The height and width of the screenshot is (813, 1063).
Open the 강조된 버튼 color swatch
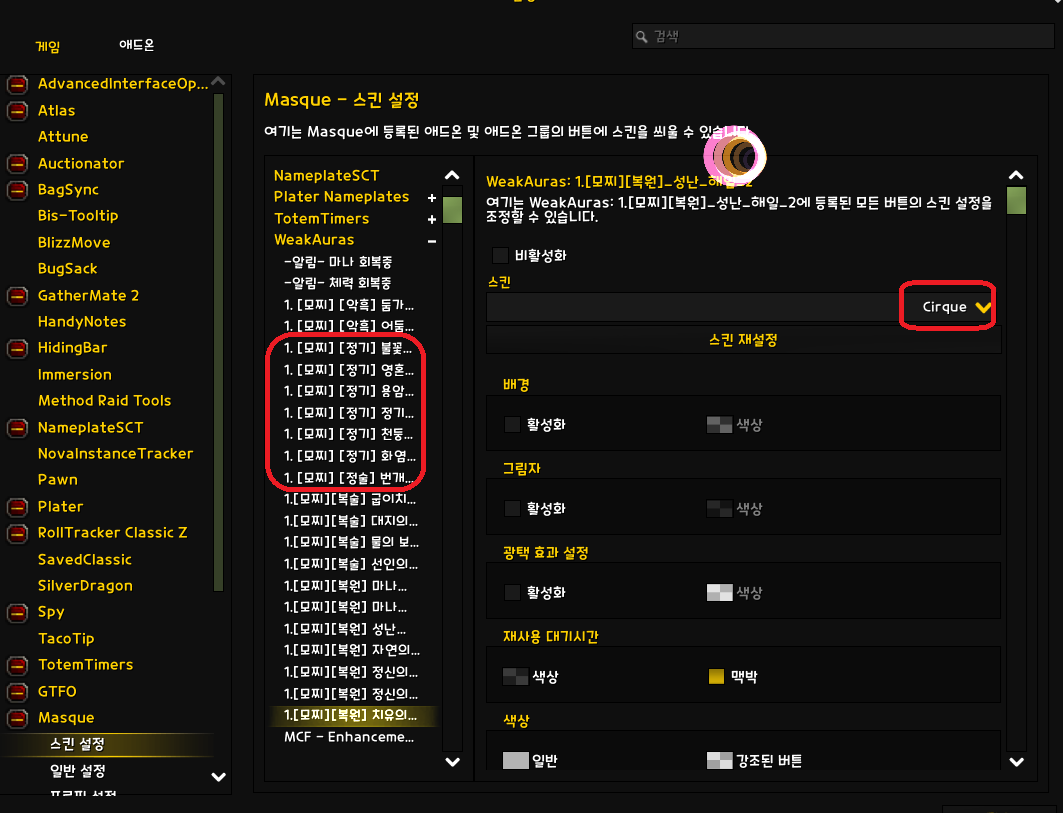click(719, 760)
